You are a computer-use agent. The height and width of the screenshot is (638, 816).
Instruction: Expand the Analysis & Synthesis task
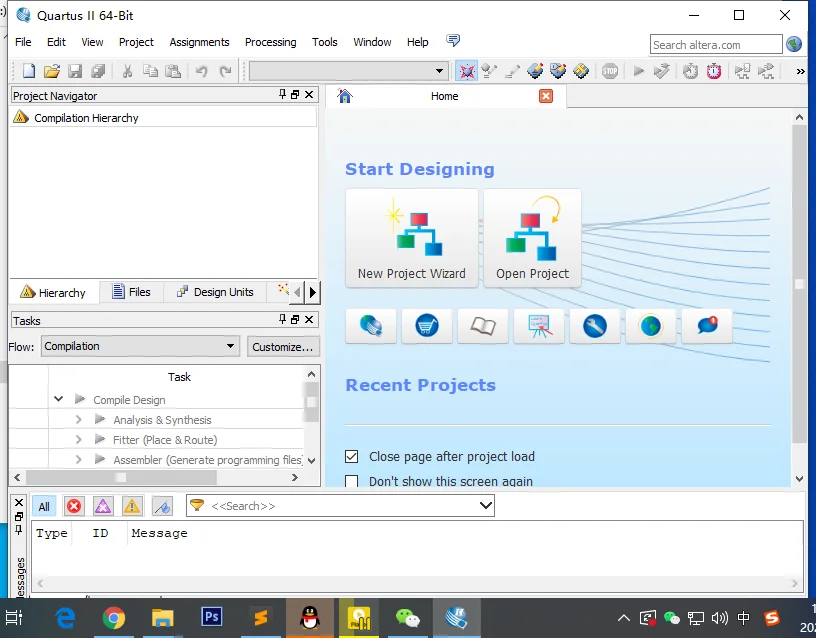pyautogui.click(x=78, y=419)
